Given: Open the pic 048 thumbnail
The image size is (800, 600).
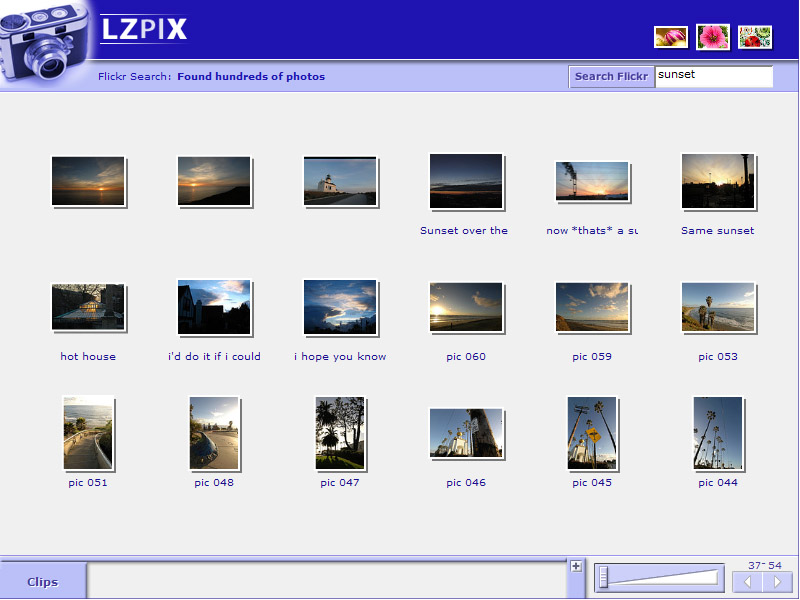Looking at the screenshot, I should click(214, 433).
